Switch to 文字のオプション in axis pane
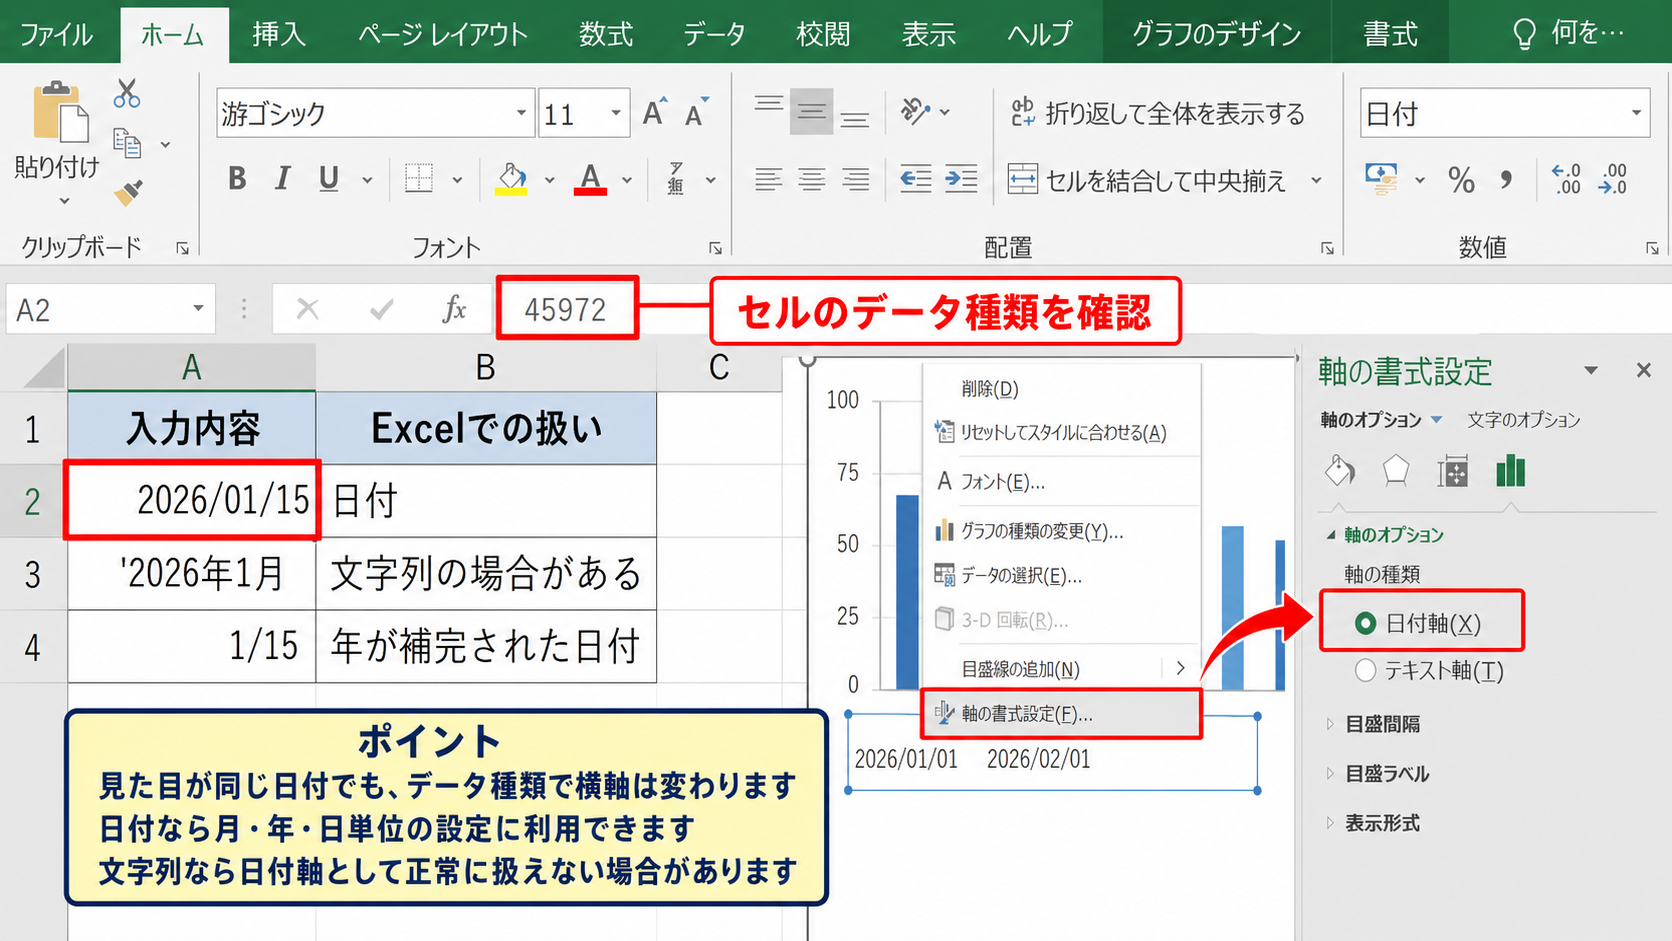Image resolution: width=1672 pixels, height=941 pixels. click(x=1523, y=420)
